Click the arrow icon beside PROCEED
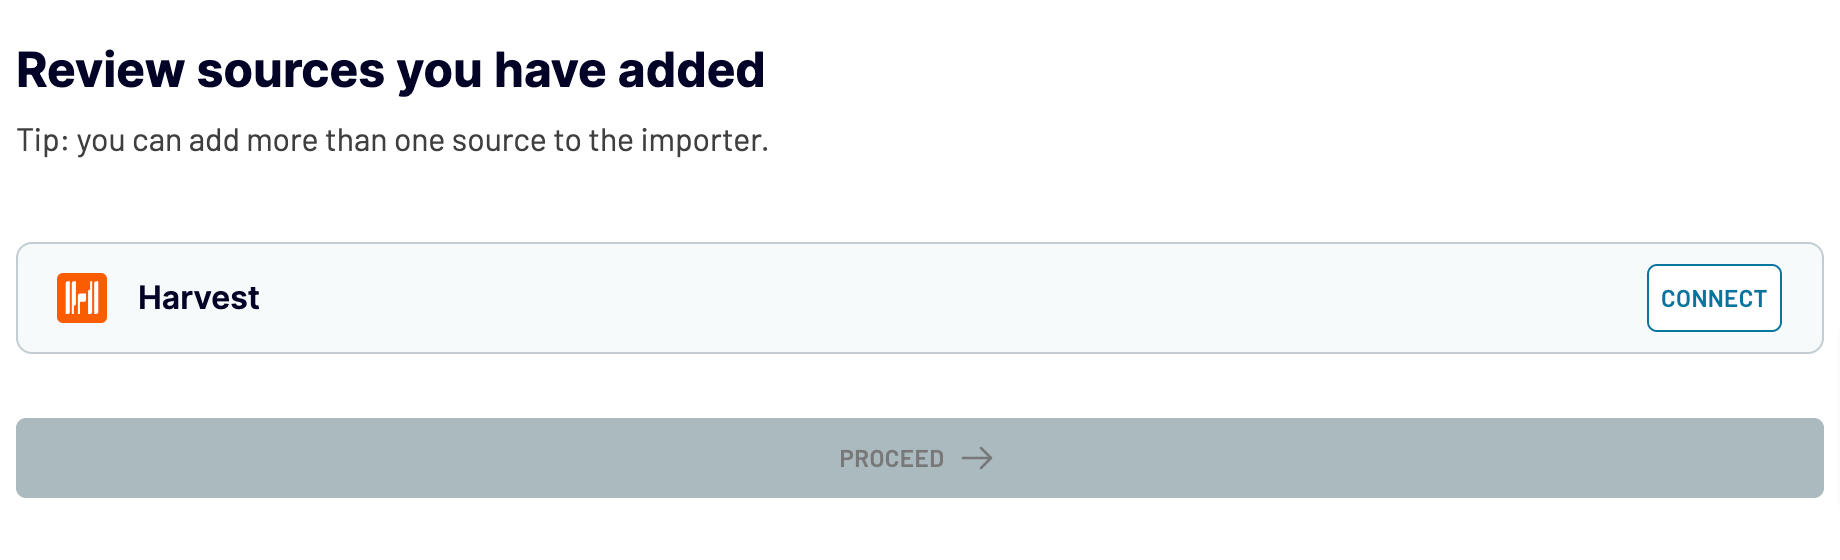Image resolution: width=1840 pixels, height=560 pixels. point(977,458)
